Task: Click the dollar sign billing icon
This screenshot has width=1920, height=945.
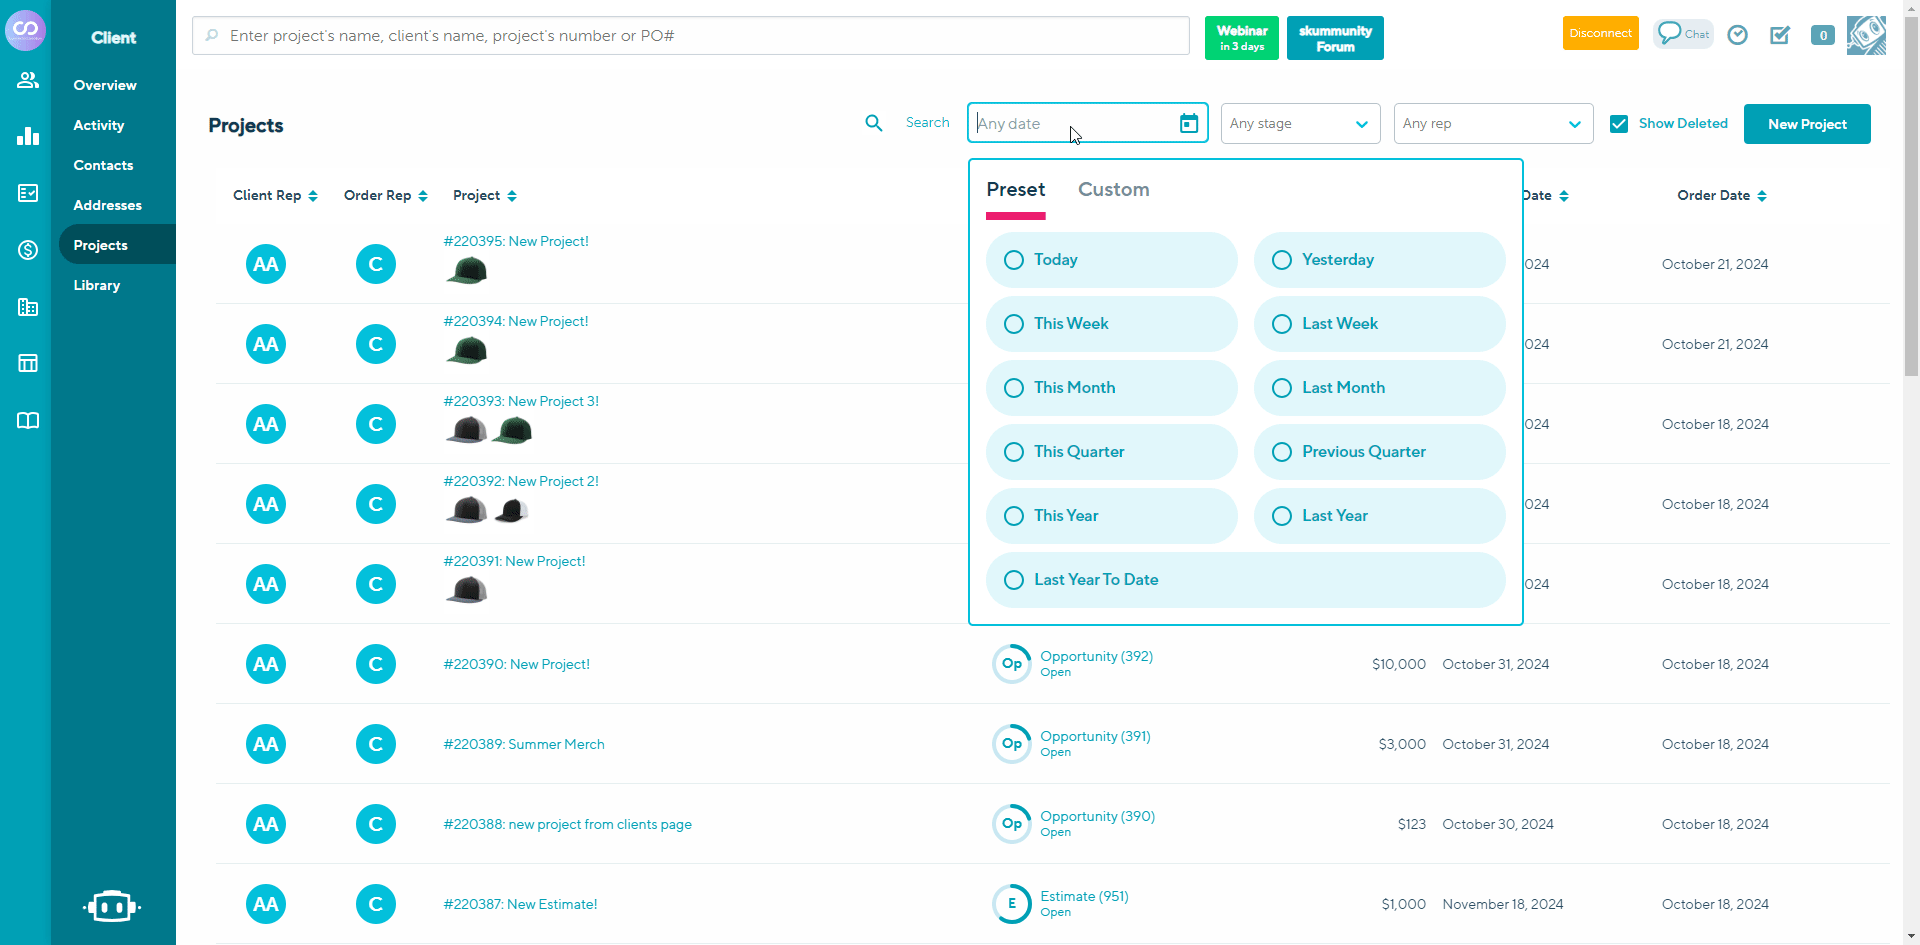Action: point(27,249)
